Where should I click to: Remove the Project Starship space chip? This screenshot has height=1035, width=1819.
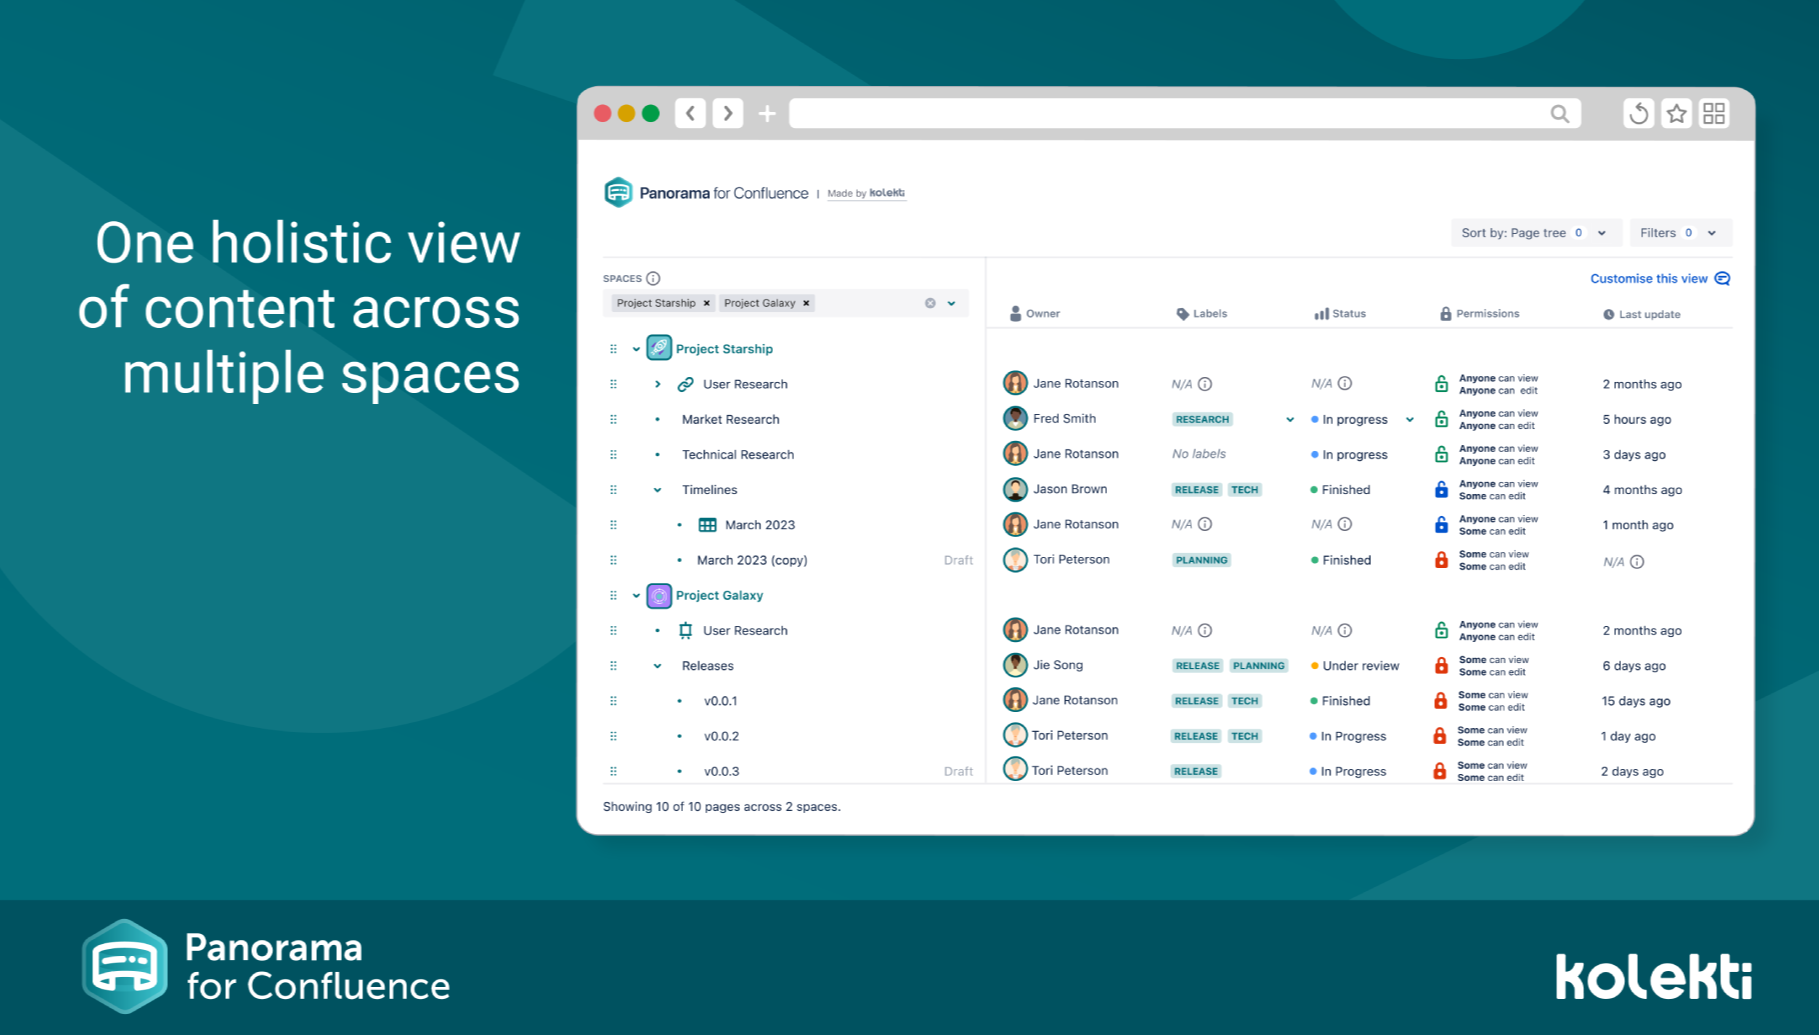706,303
